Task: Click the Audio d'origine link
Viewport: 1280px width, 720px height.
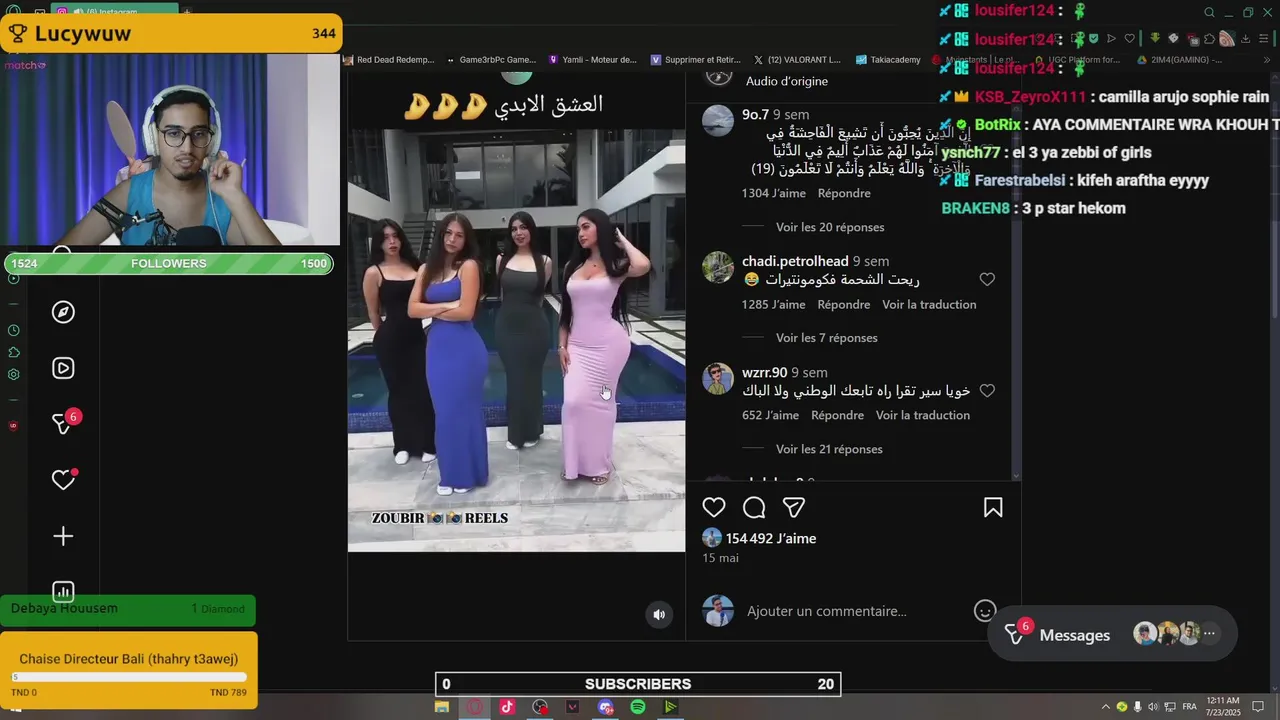Action: click(x=787, y=81)
